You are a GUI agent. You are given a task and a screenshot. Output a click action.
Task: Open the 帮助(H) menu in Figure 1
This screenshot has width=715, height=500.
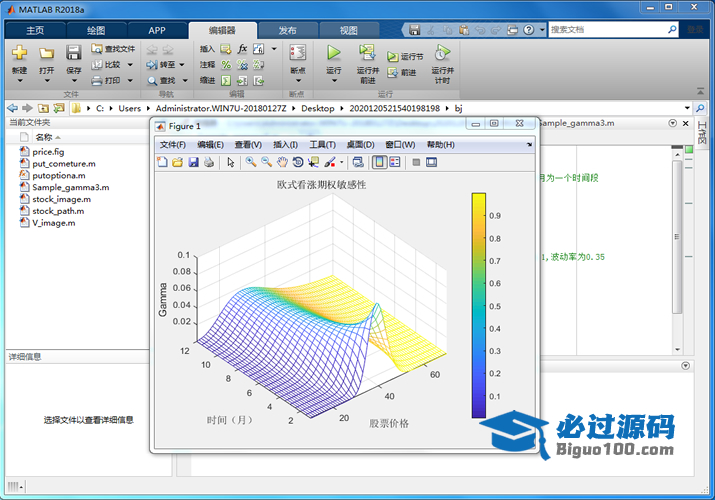[x=440, y=145]
